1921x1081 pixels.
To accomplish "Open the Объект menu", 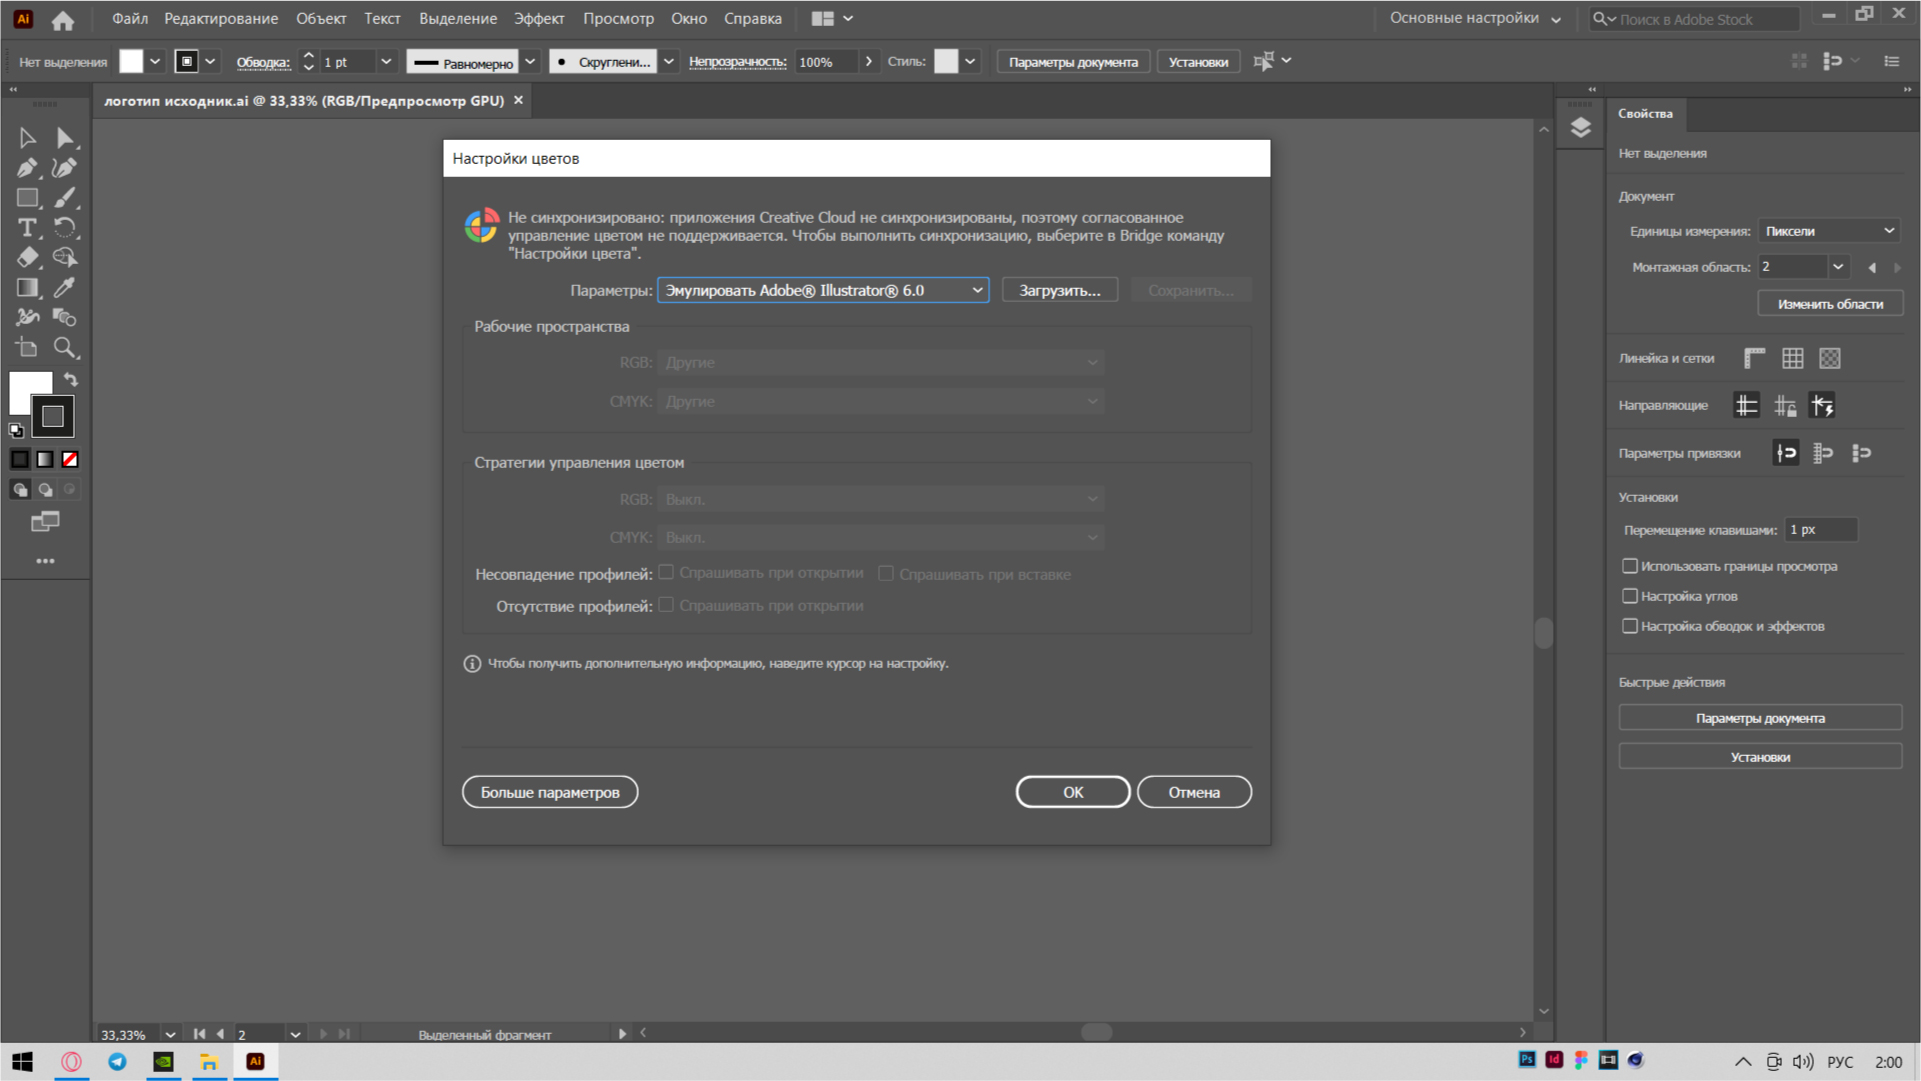I will coord(321,19).
